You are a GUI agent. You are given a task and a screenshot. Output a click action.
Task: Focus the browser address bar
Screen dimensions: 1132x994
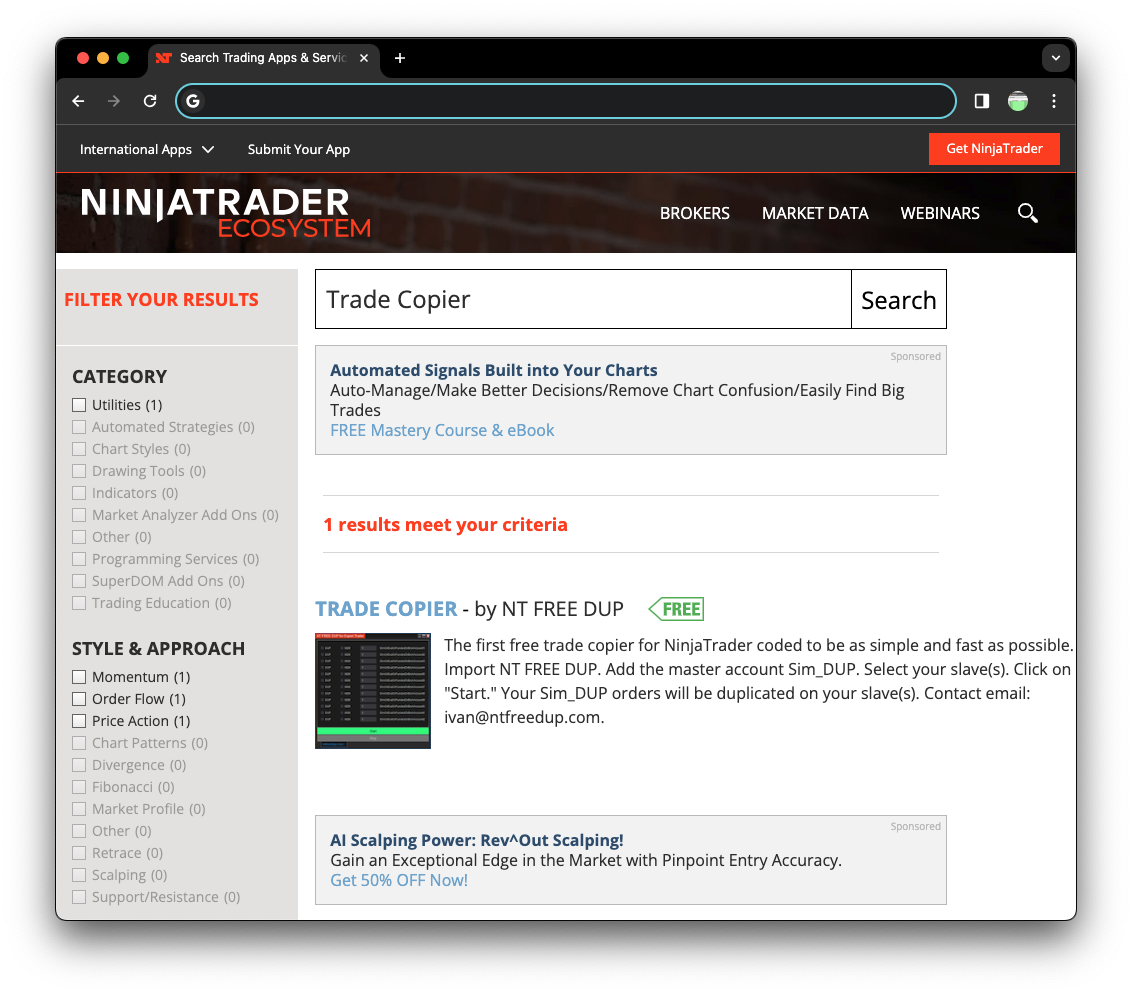566,101
